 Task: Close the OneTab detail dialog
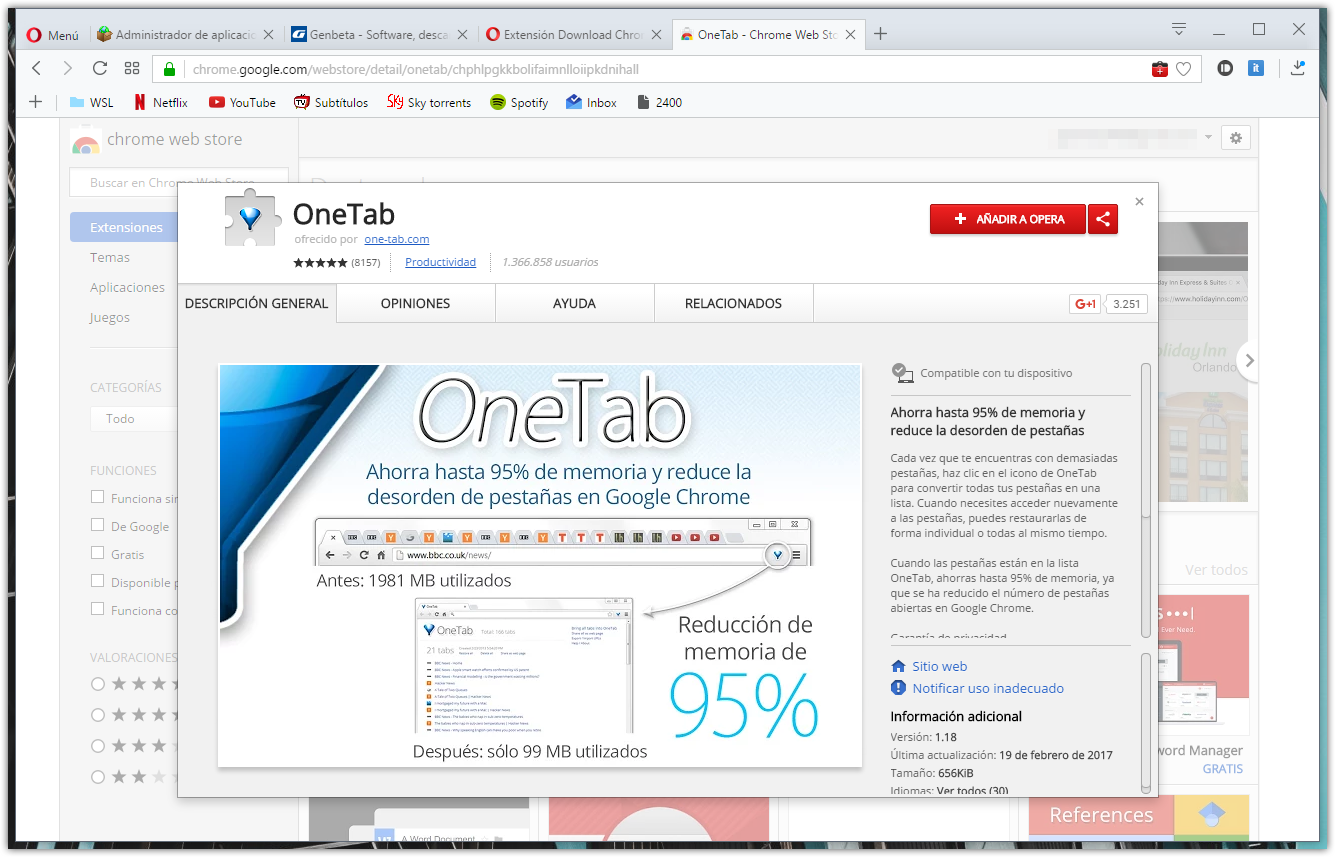coord(1139,201)
